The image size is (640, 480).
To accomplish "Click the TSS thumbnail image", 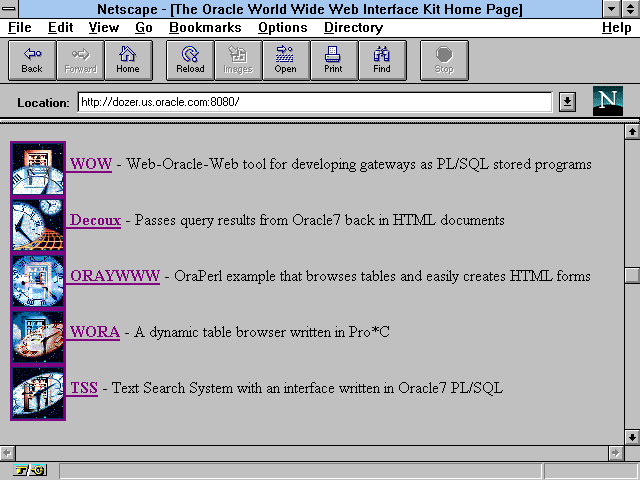I will (x=38, y=392).
